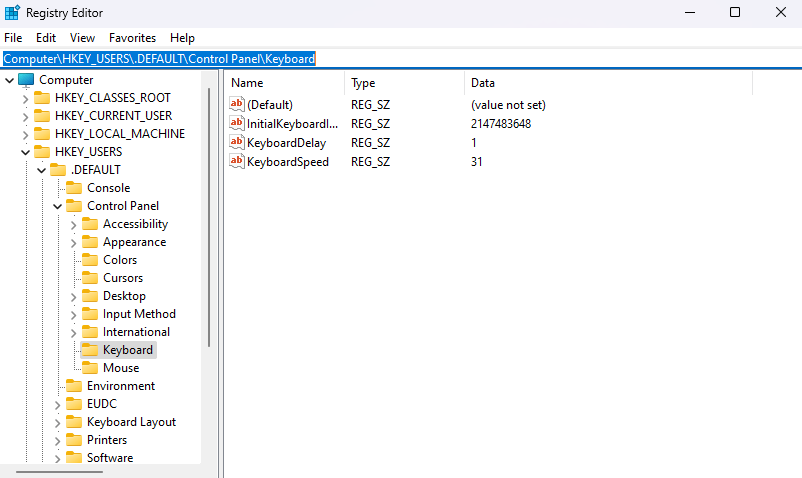
Task: Click the Computer root icon in tree
Action: 26,80
